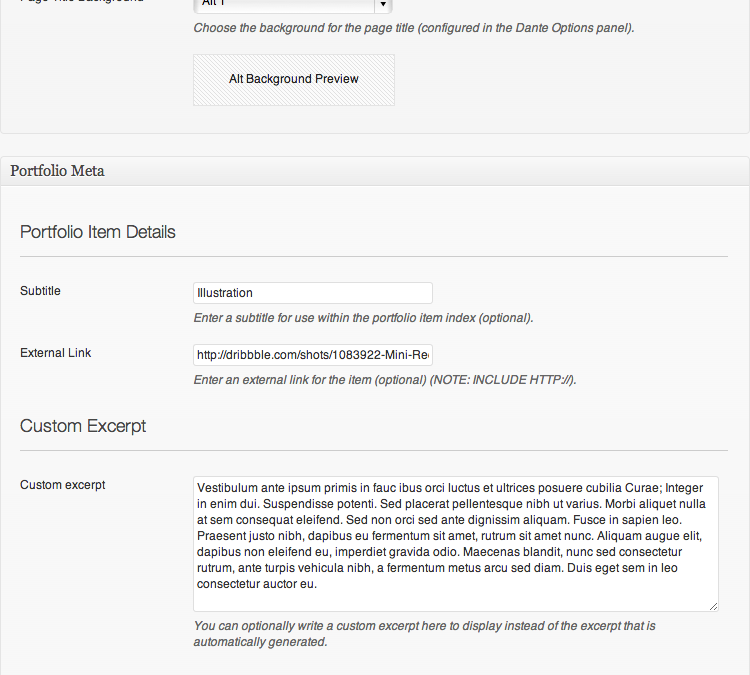The image size is (750, 675).
Task: Click the textarea resize handle corner
Action: click(713, 606)
